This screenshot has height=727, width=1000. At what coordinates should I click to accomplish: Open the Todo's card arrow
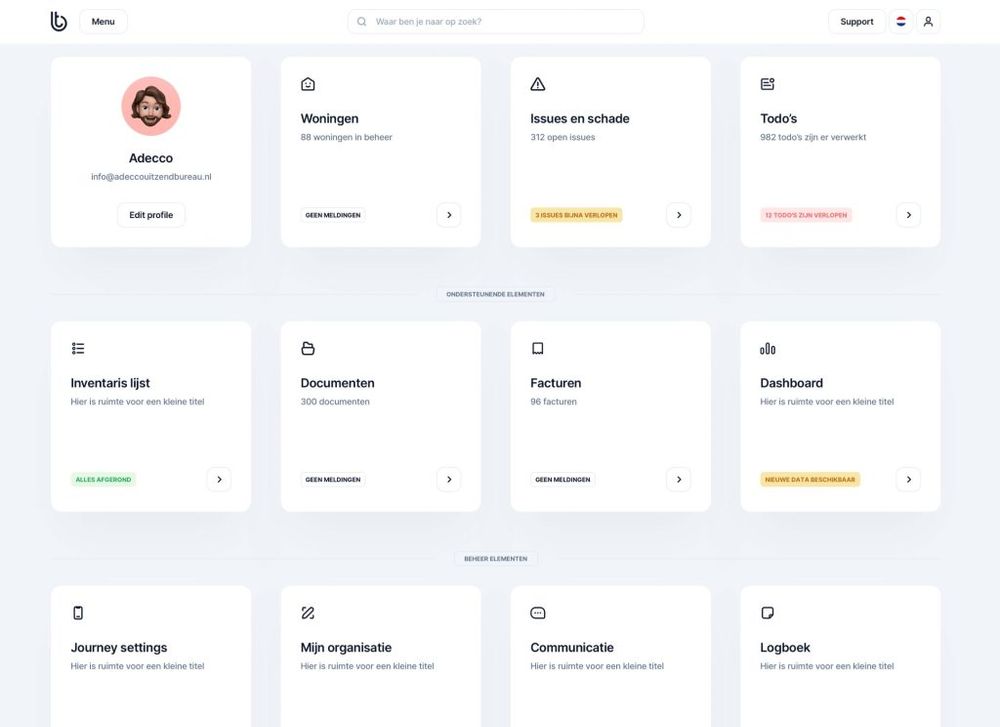[909, 215]
